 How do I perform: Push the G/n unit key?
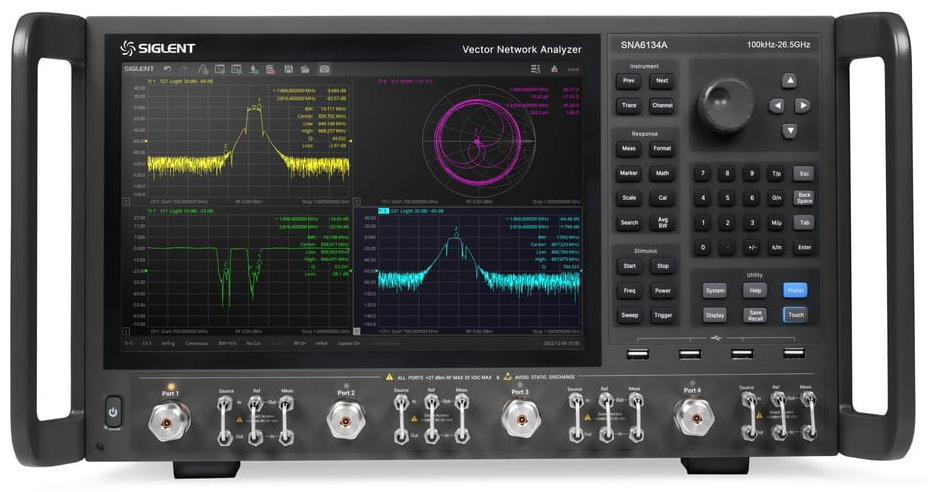(x=776, y=198)
